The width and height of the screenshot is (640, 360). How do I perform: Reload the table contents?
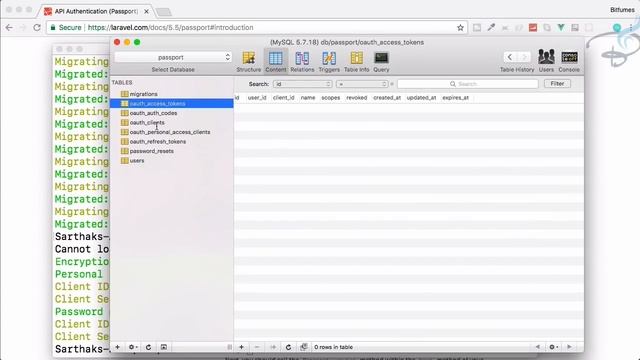click(288, 347)
